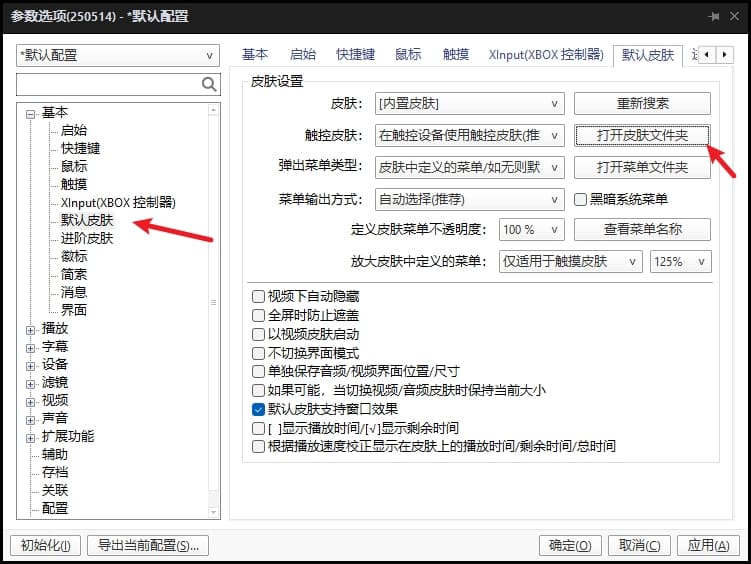Check 全屏时防止遮盖 option

pyautogui.click(x=258, y=315)
